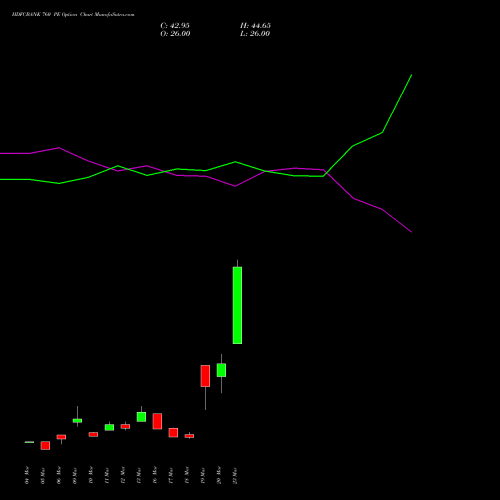Click the green candle body for 11 Mar
500x500 pixels.
click(x=109, y=427)
